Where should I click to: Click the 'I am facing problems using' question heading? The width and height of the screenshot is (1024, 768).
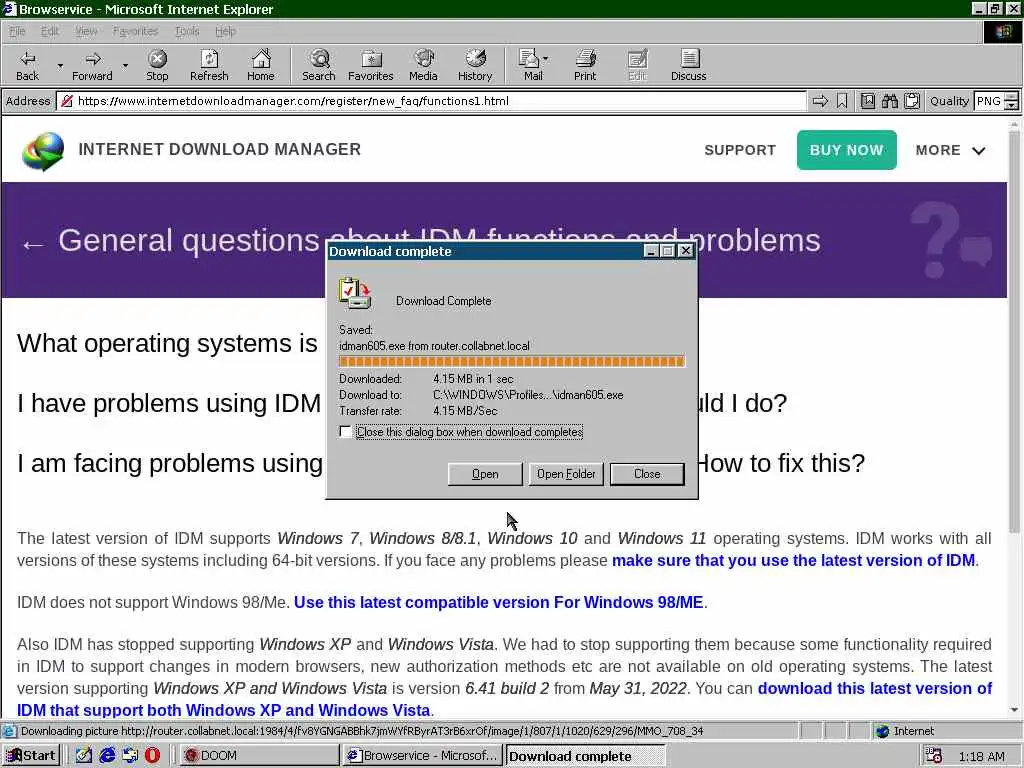pyautogui.click(x=170, y=464)
